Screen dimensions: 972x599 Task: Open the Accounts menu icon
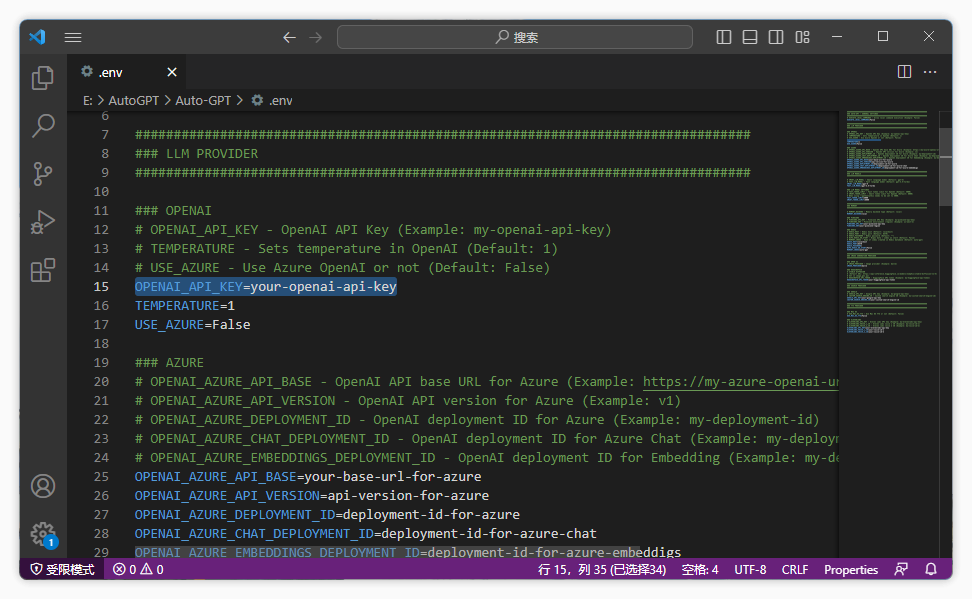pyautogui.click(x=43, y=487)
